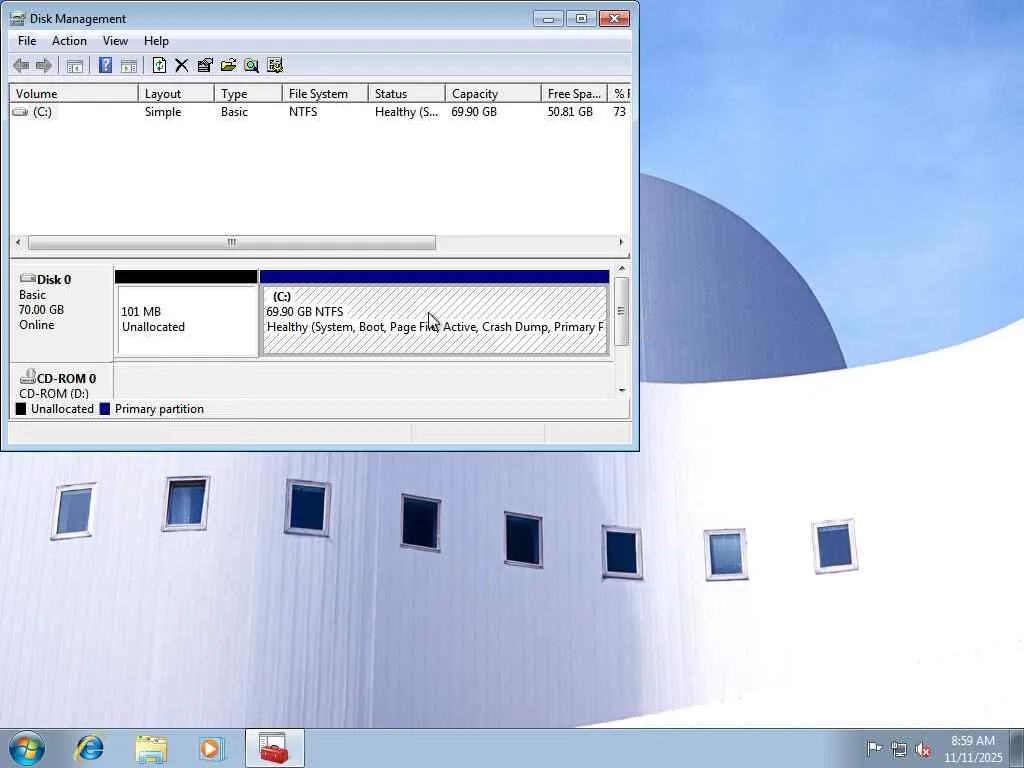
Task: Click the Back arrow in the toolbar
Action: click(21, 65)
